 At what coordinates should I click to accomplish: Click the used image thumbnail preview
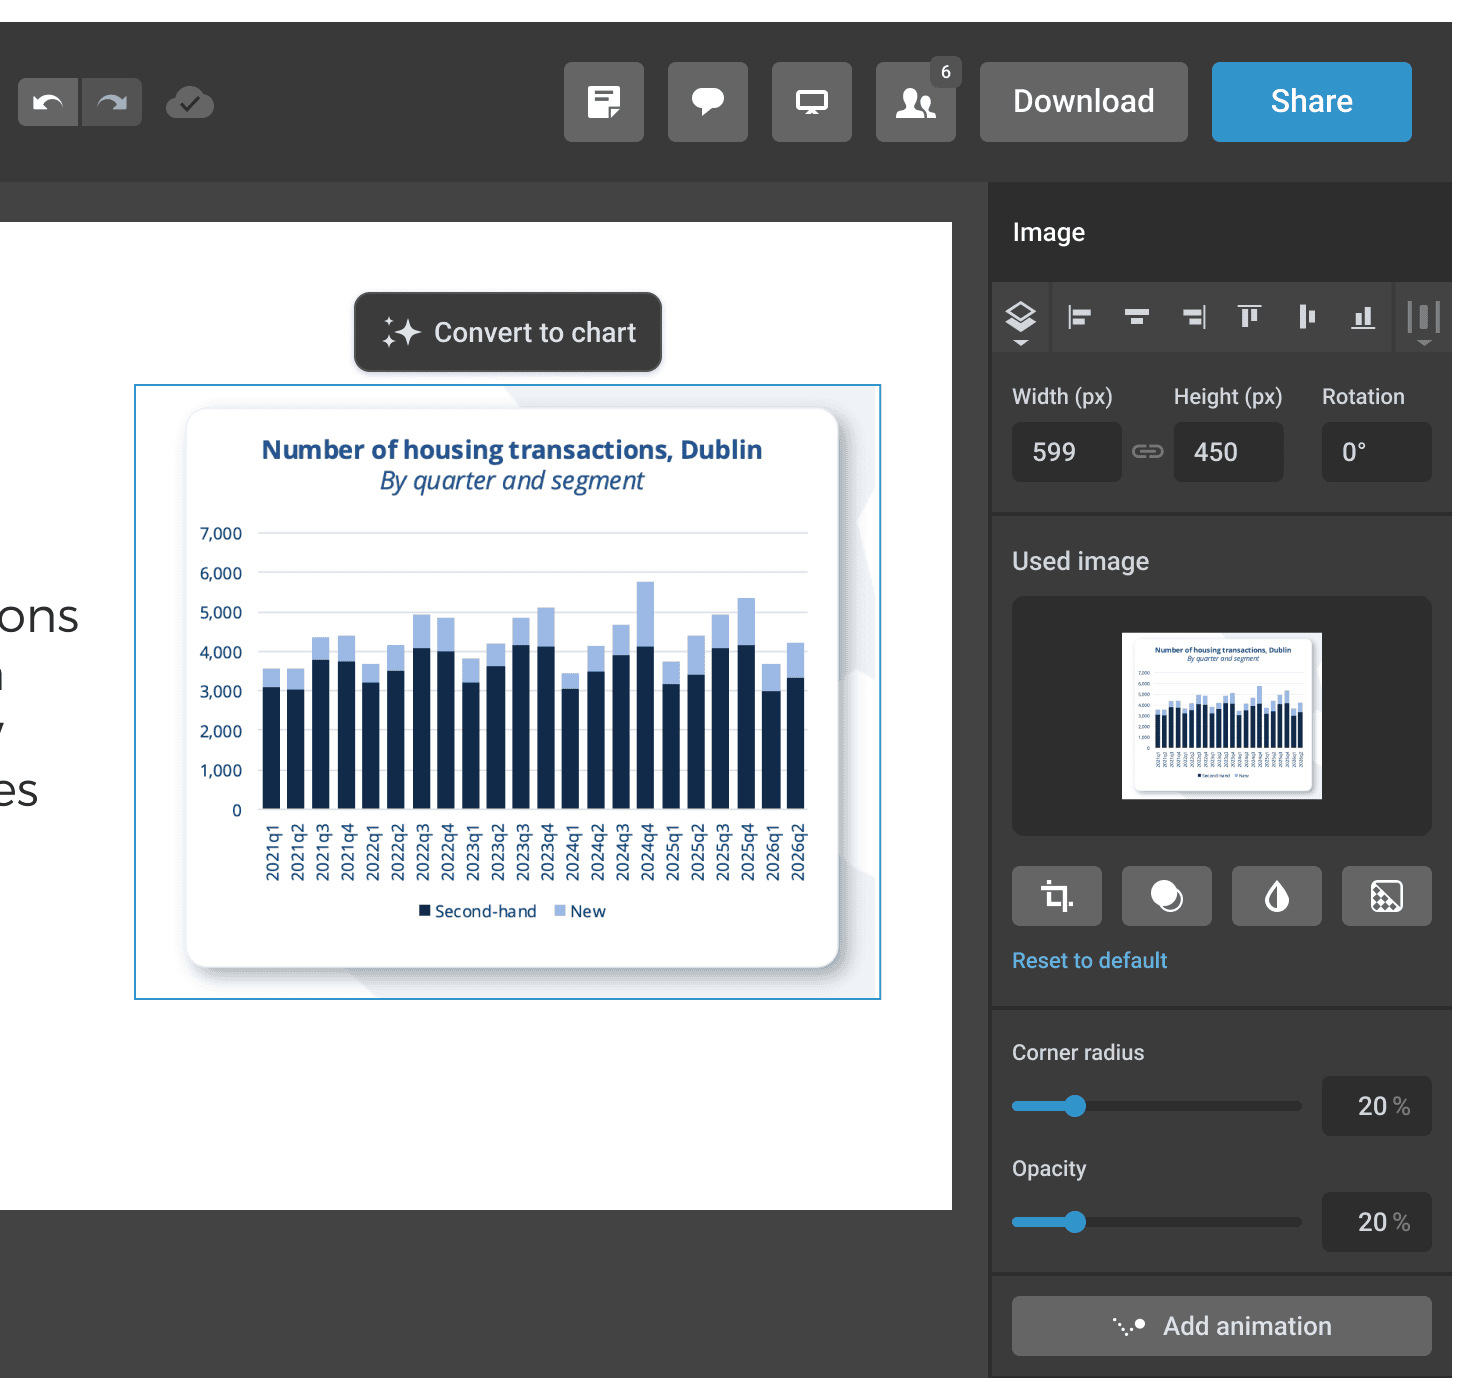[1222, 716]
